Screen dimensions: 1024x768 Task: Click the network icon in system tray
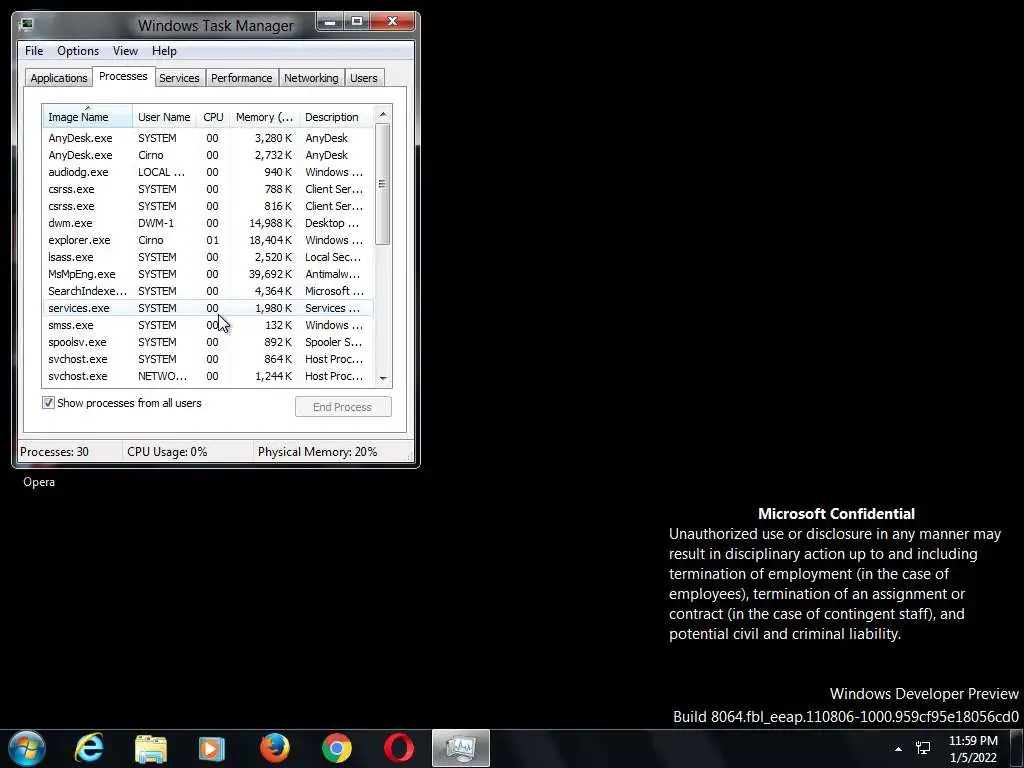pyautogui.click(x=923, y=748)
